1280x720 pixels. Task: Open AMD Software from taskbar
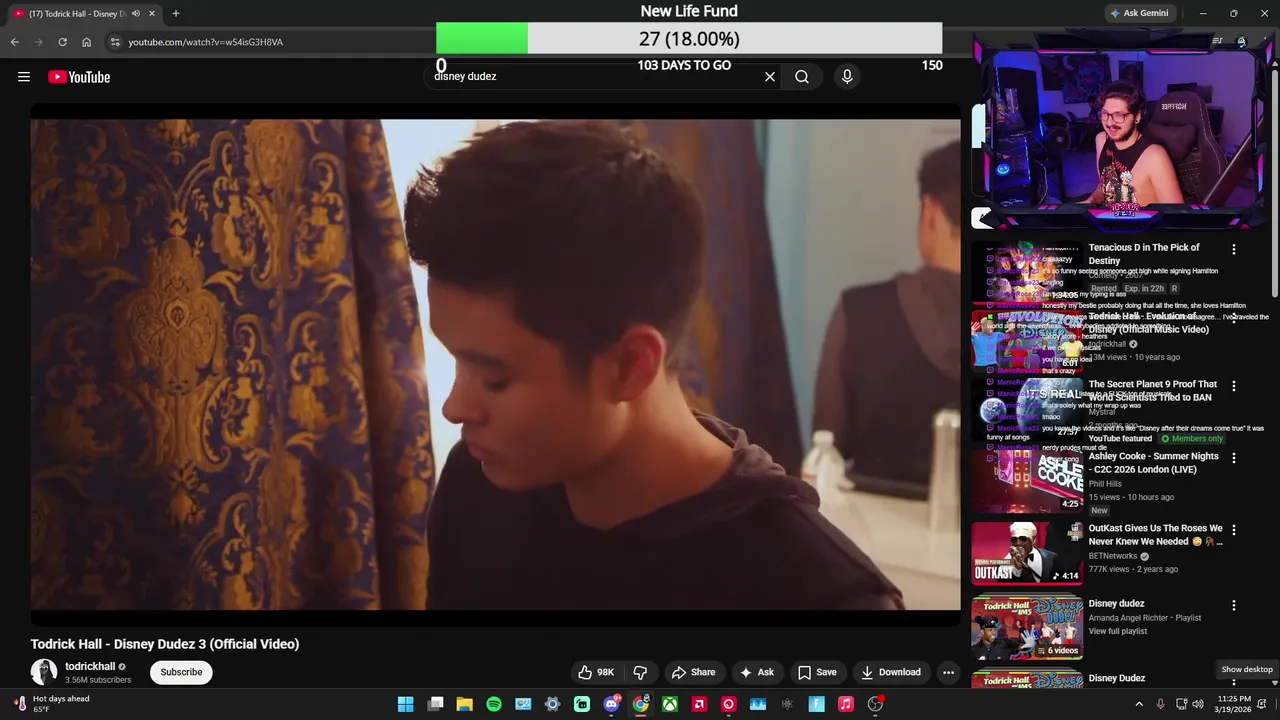click(699, 704)
